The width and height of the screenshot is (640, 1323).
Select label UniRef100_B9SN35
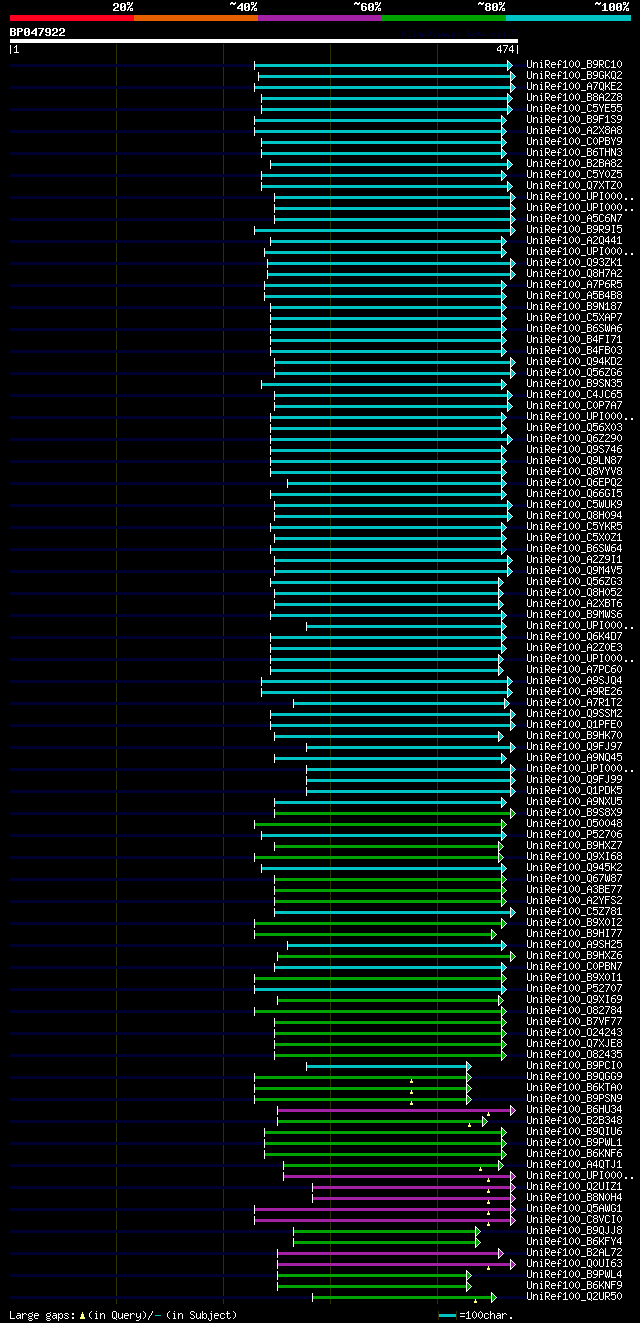tap(574, 384)
